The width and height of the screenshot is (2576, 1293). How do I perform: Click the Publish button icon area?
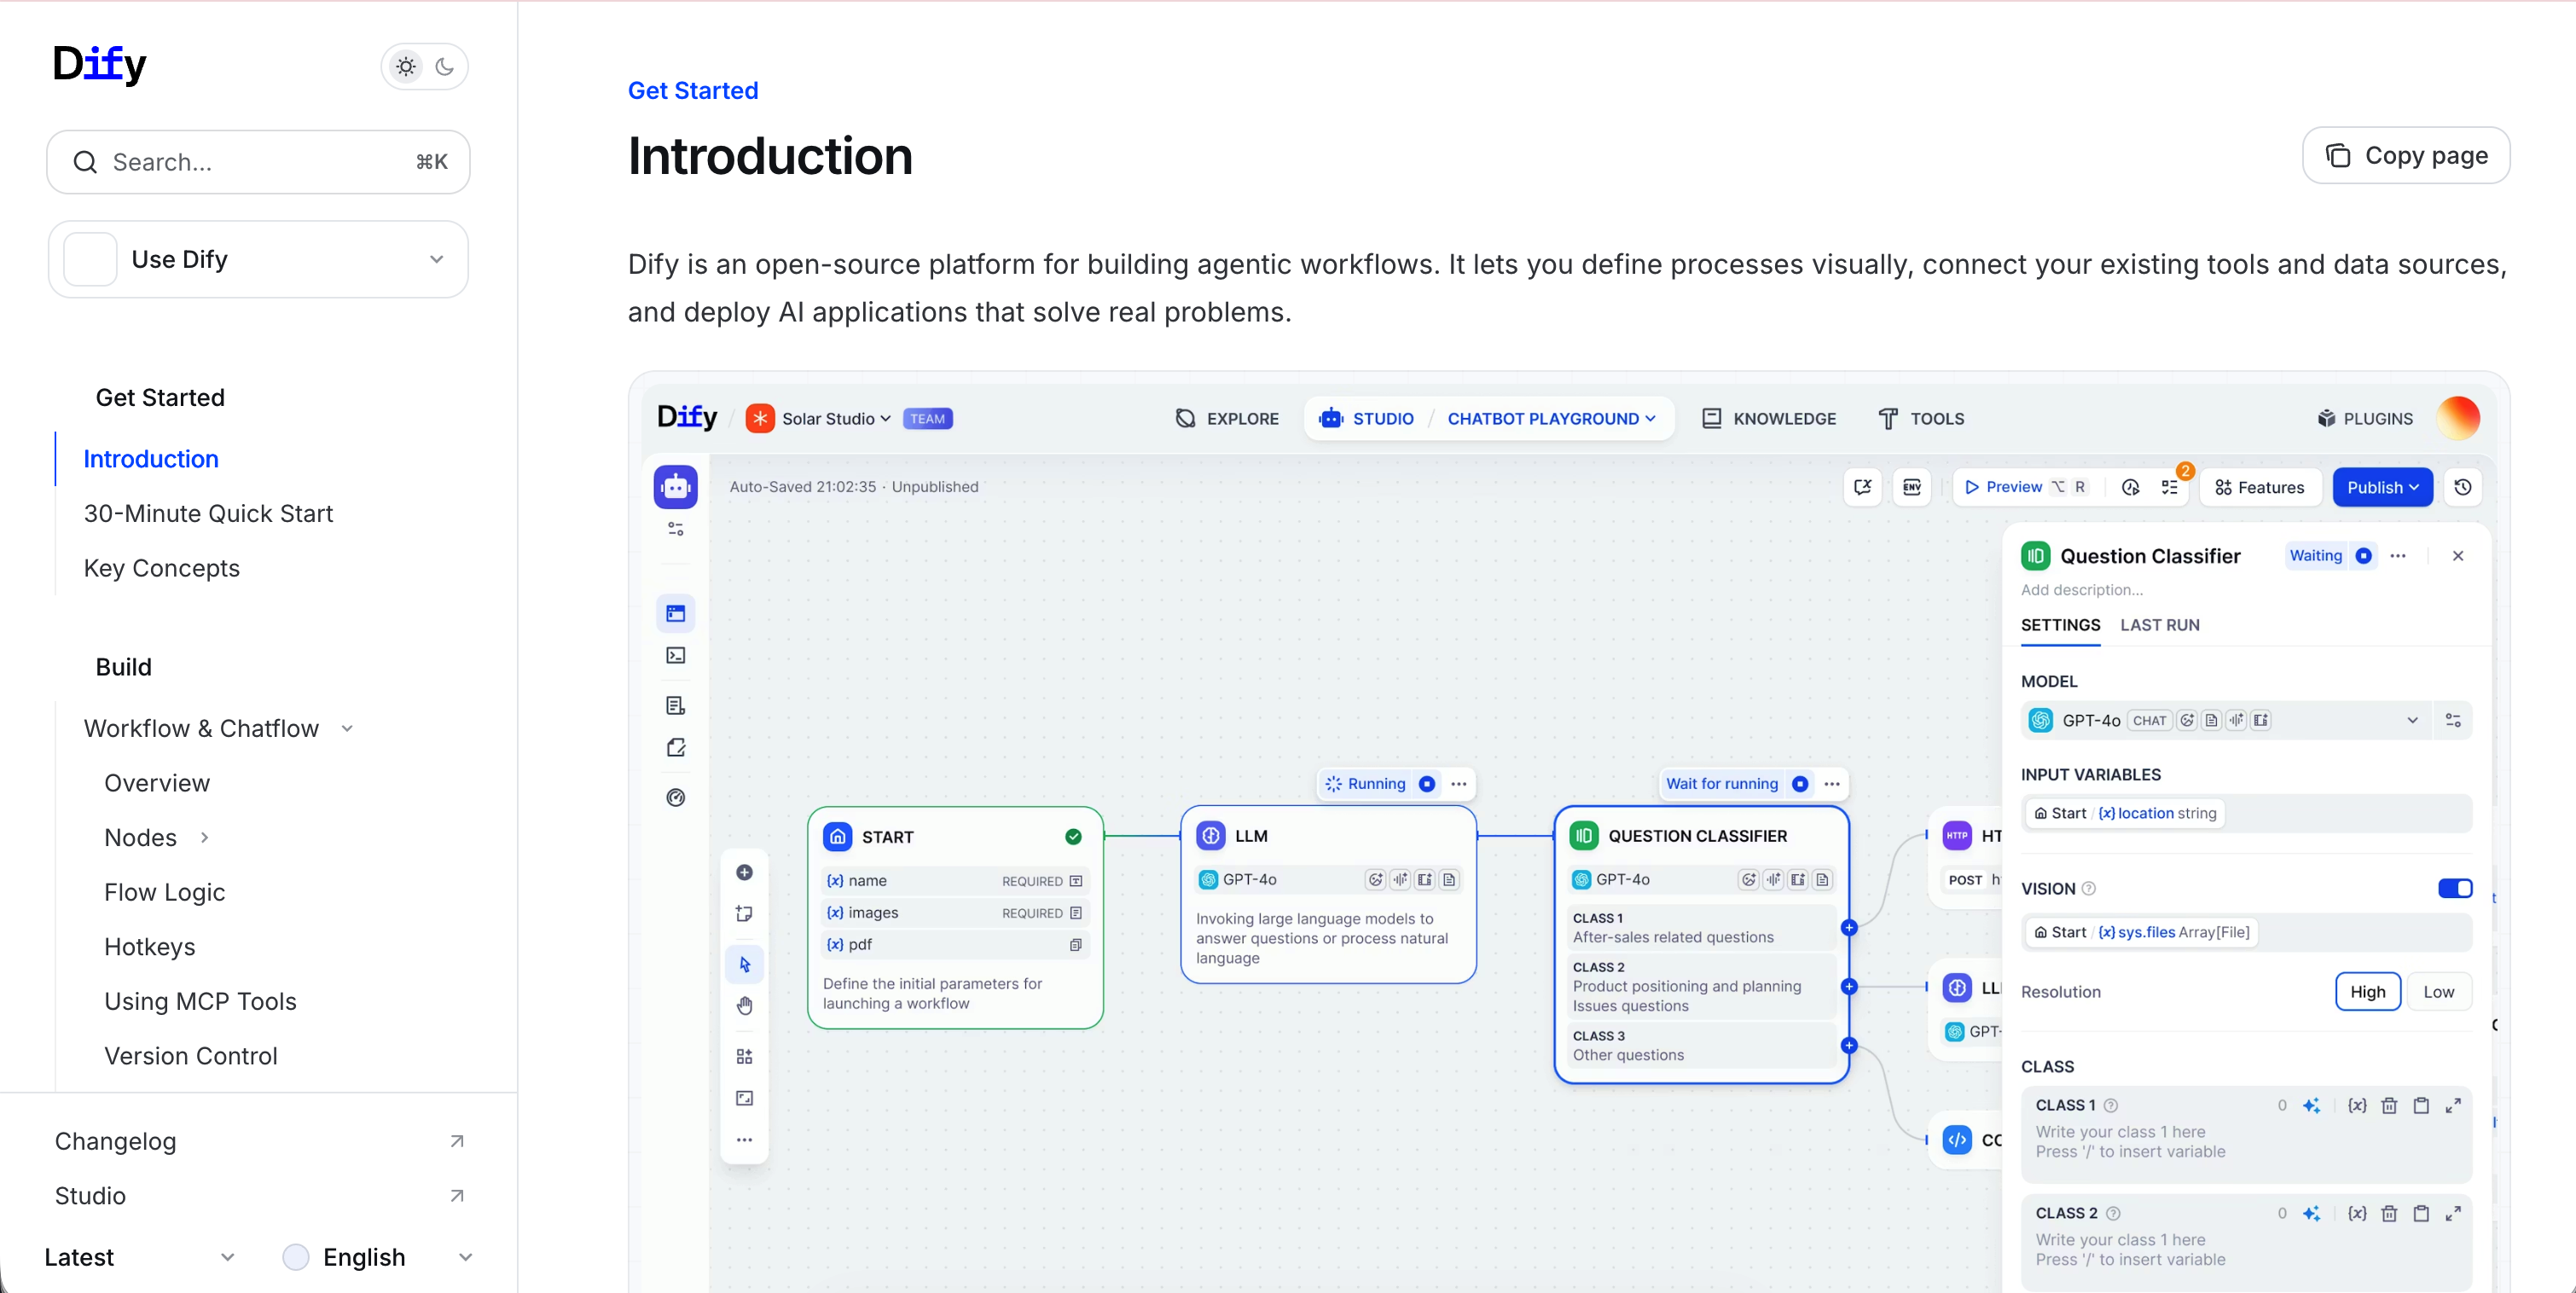coord(2382,487)
